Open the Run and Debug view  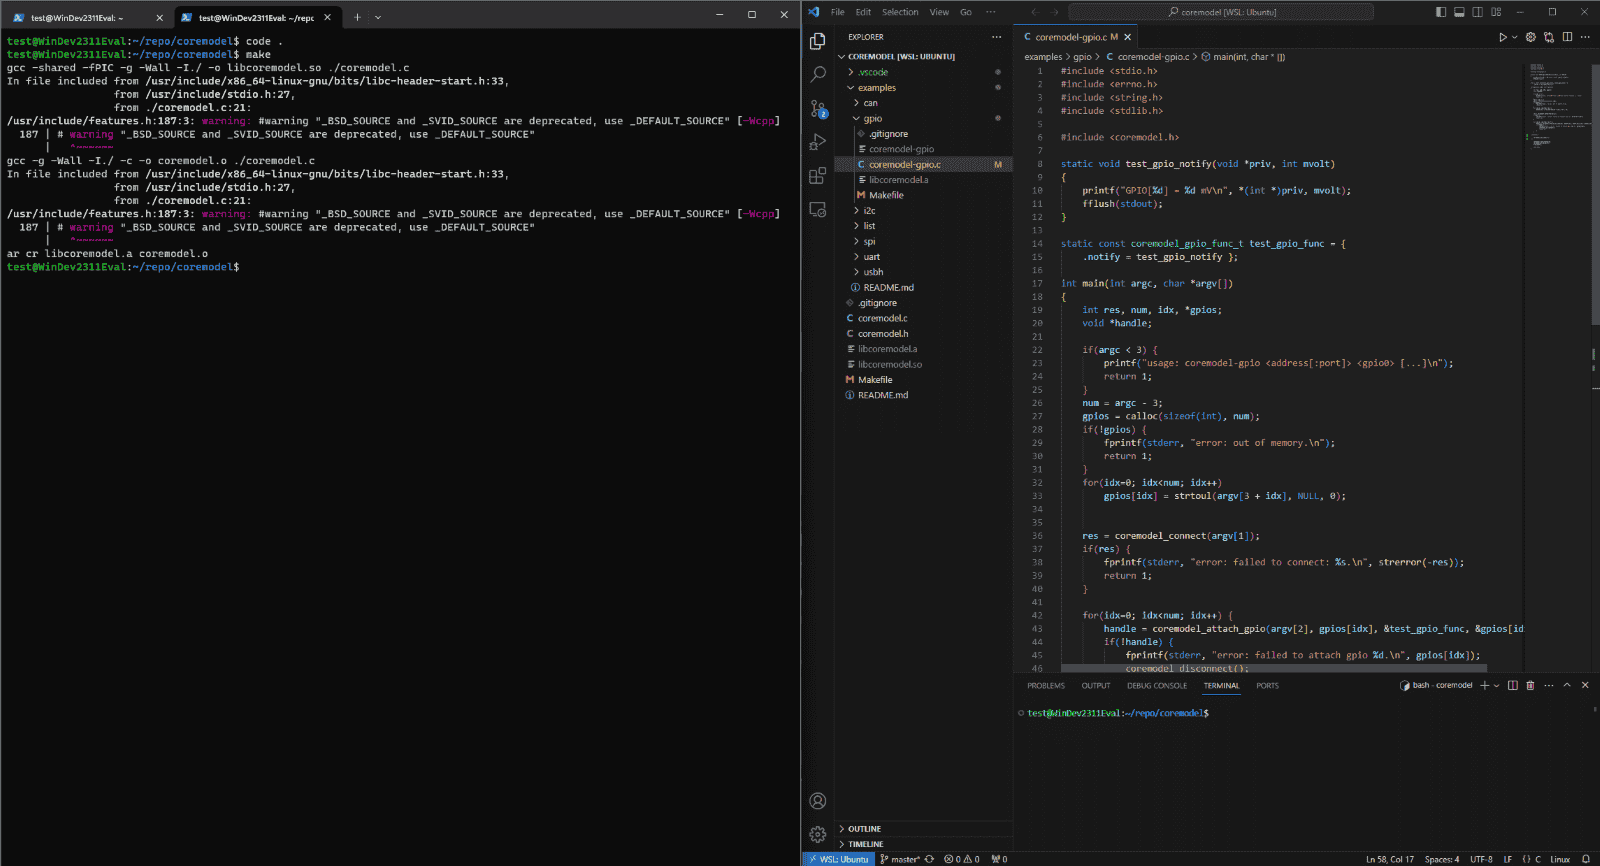coord(818,142)
